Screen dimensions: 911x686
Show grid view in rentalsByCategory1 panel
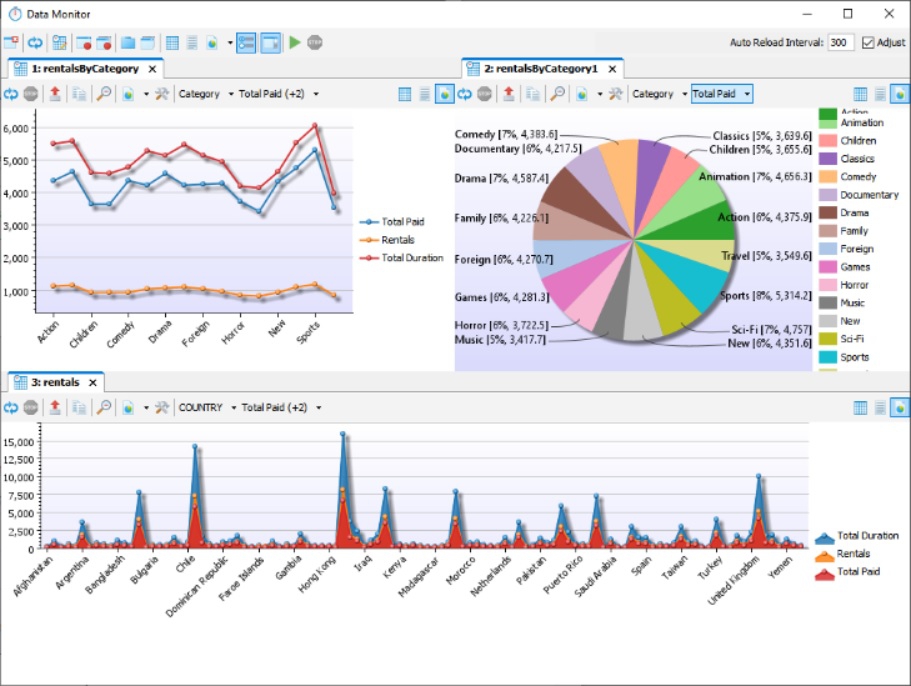pos(860,94)
